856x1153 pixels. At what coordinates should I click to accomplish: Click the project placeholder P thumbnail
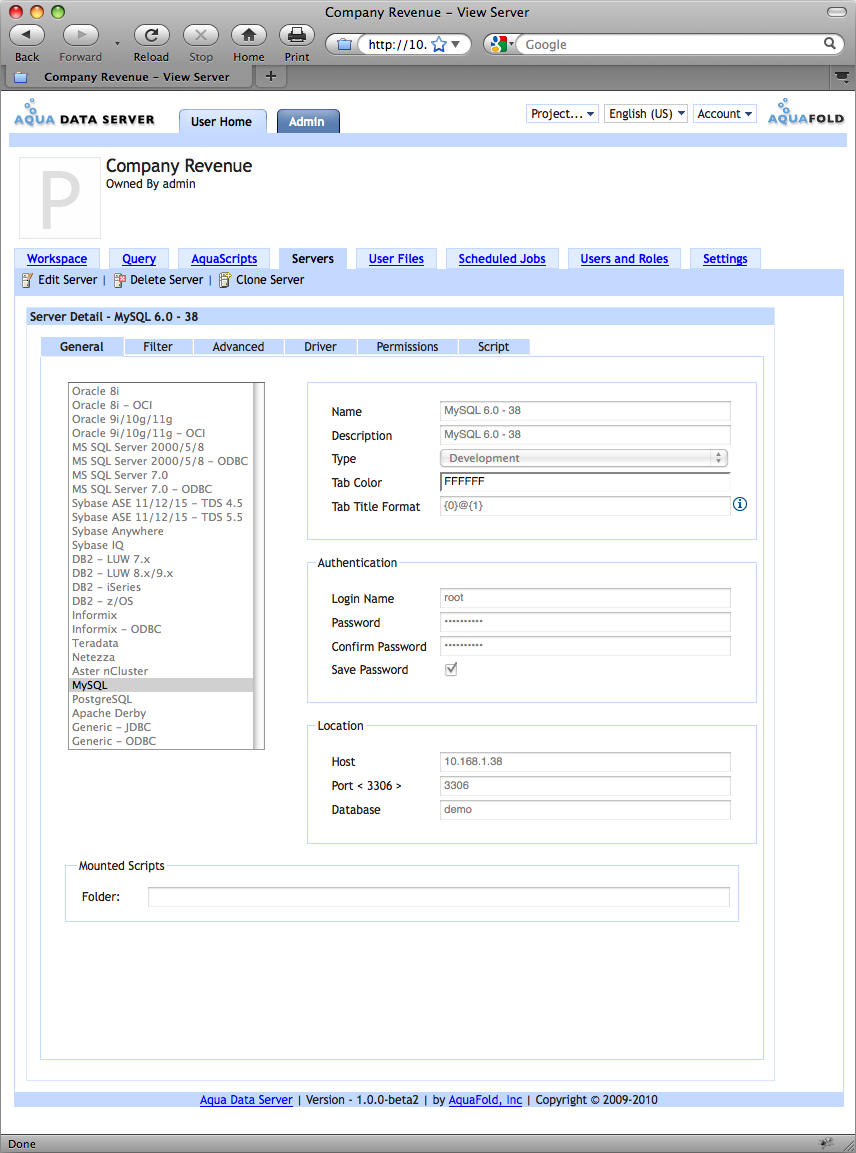coord(60,198)
